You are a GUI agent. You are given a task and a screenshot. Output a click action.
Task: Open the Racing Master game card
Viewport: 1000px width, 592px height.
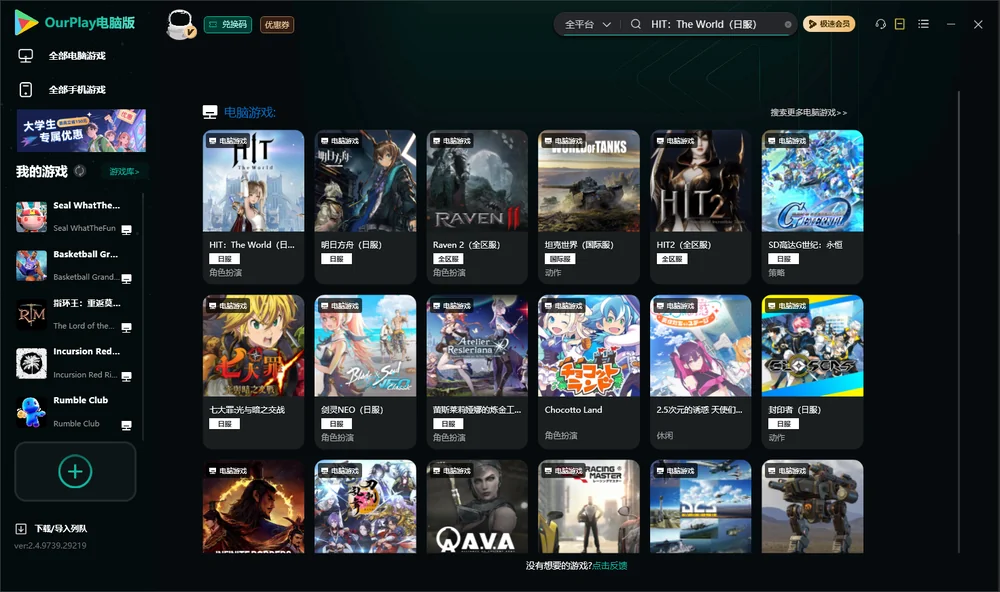tap(589, 507)
